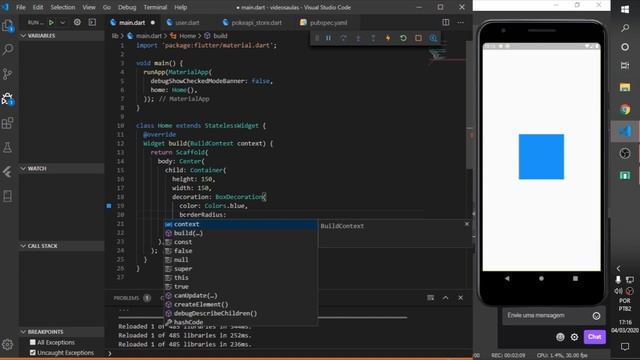
Task: Open the Edit menu
Action: click(x=38, y=7)
